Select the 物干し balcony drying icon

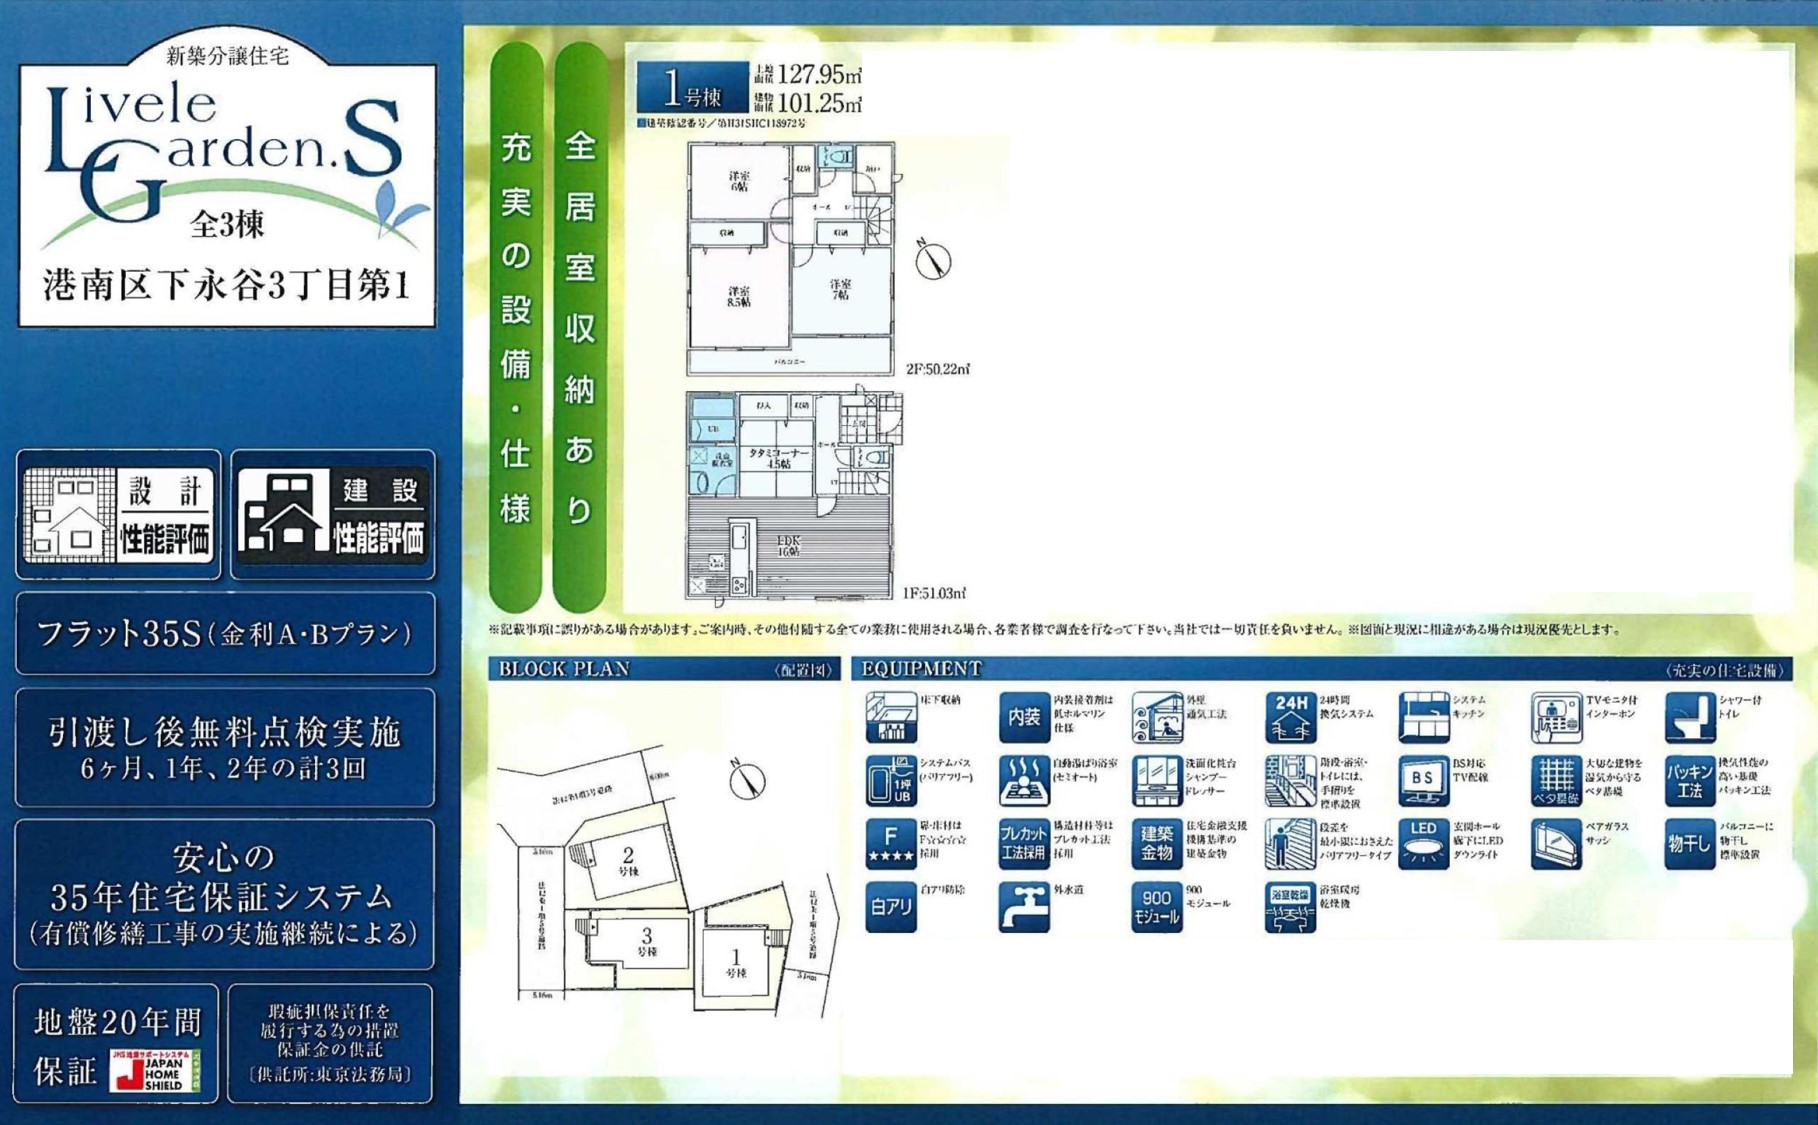pos(1689,843)
